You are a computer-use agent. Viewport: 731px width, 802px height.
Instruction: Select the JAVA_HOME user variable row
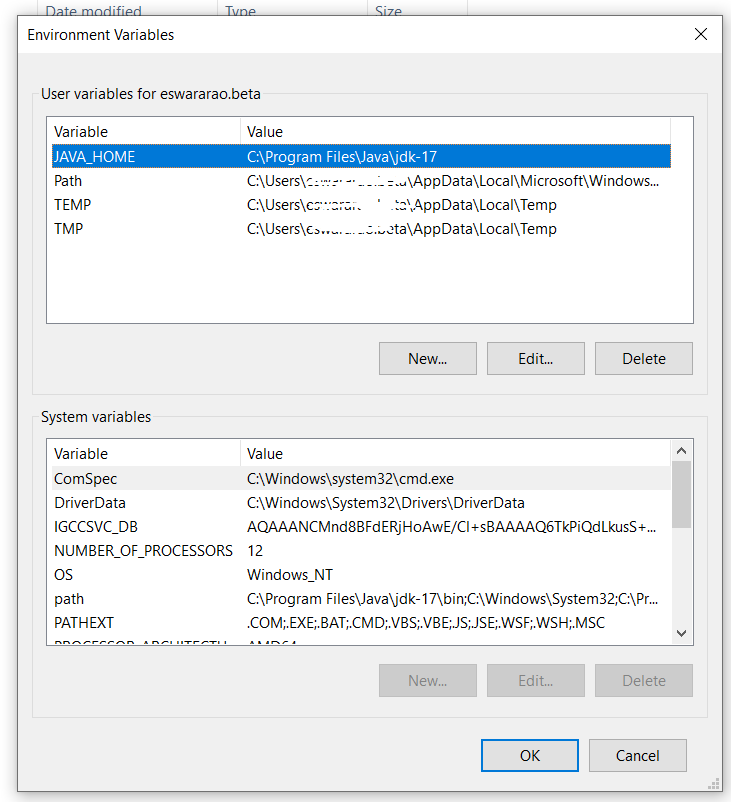point(95,157)
